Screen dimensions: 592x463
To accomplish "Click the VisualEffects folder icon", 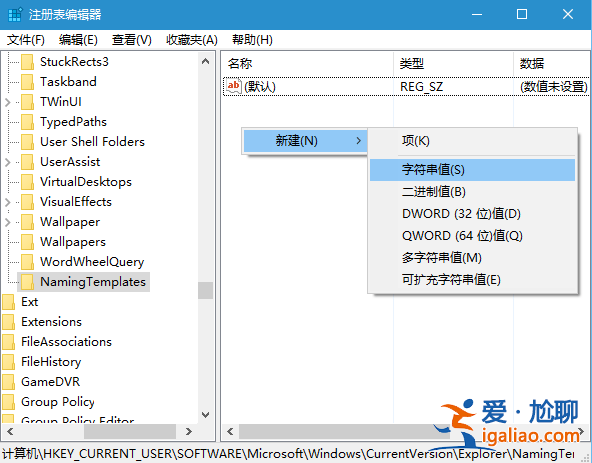I will pyautogui.click(x=28, y=202).
